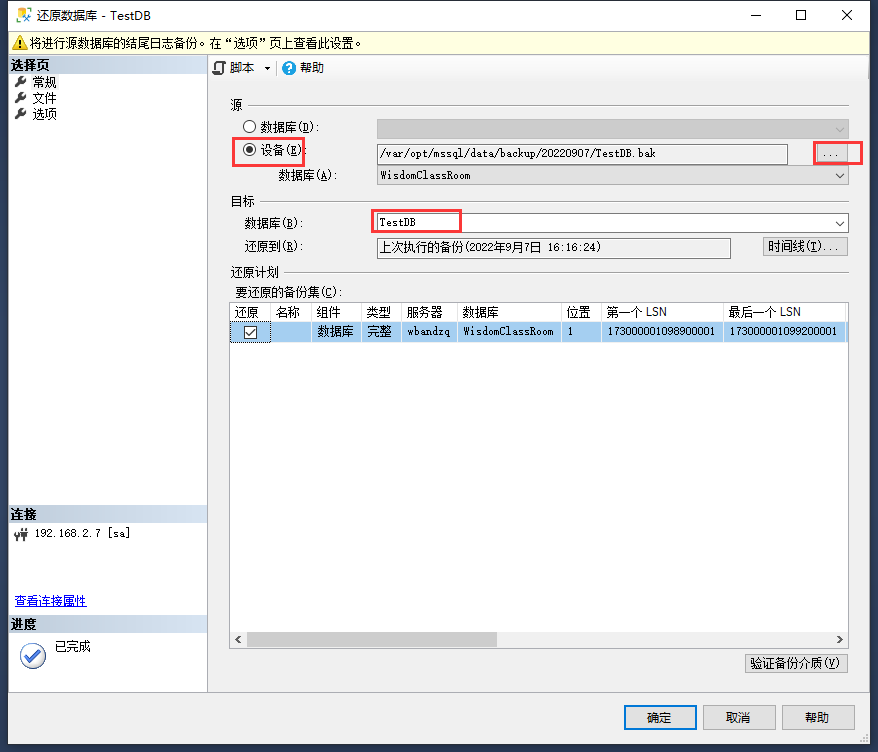Click the browse "..." button for device

(830, 153)
